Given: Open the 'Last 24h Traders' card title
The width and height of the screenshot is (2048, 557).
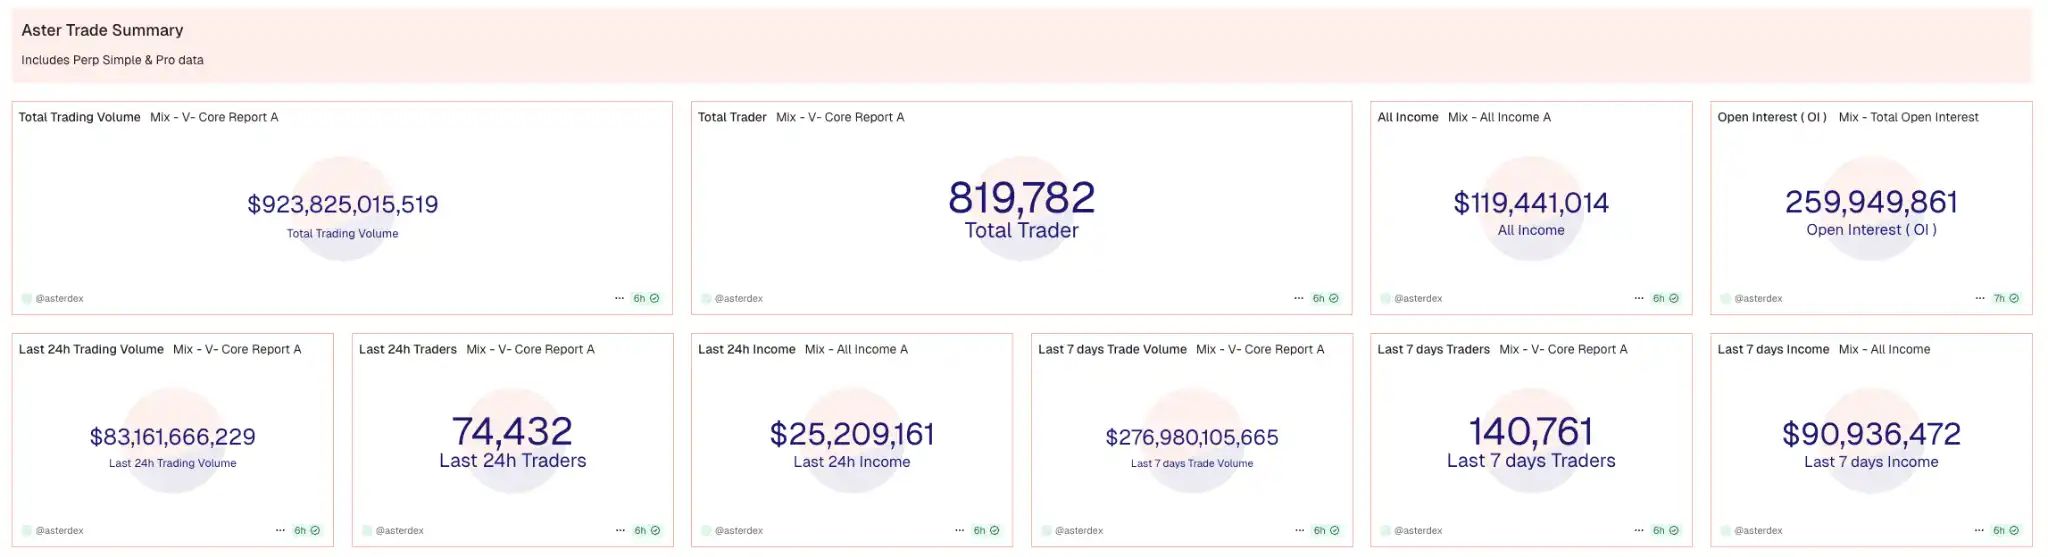Looking at the screenshot, I should coord(407,349).
